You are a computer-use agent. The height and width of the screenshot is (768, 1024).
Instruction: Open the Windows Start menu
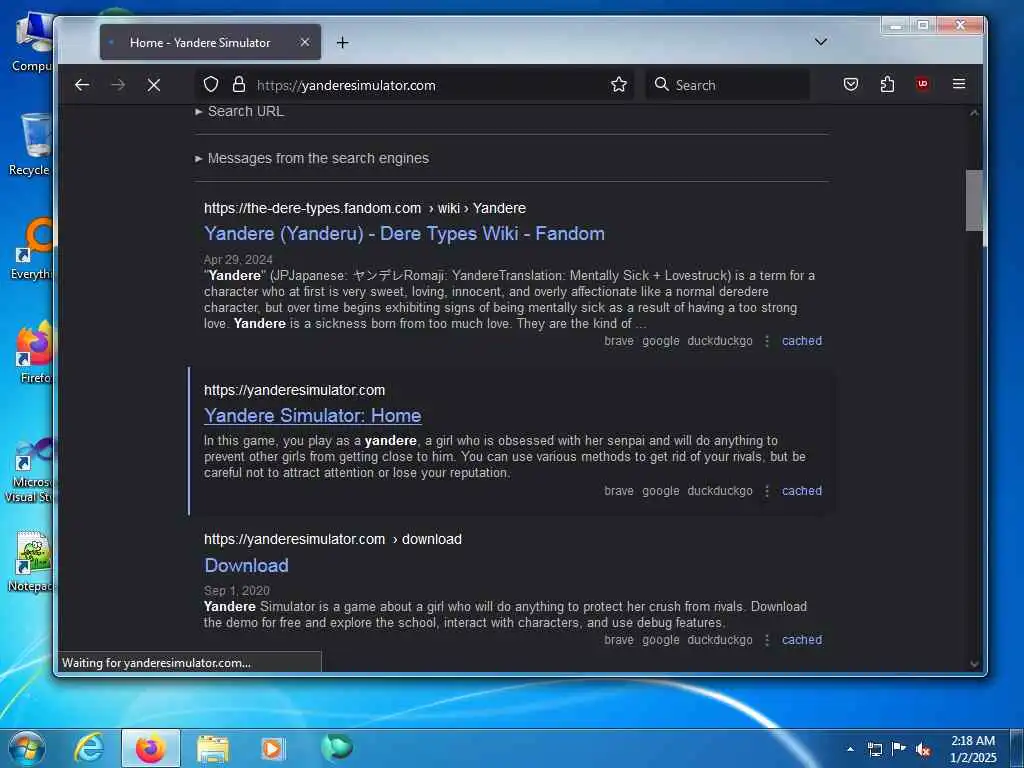(x=27, y=748)
